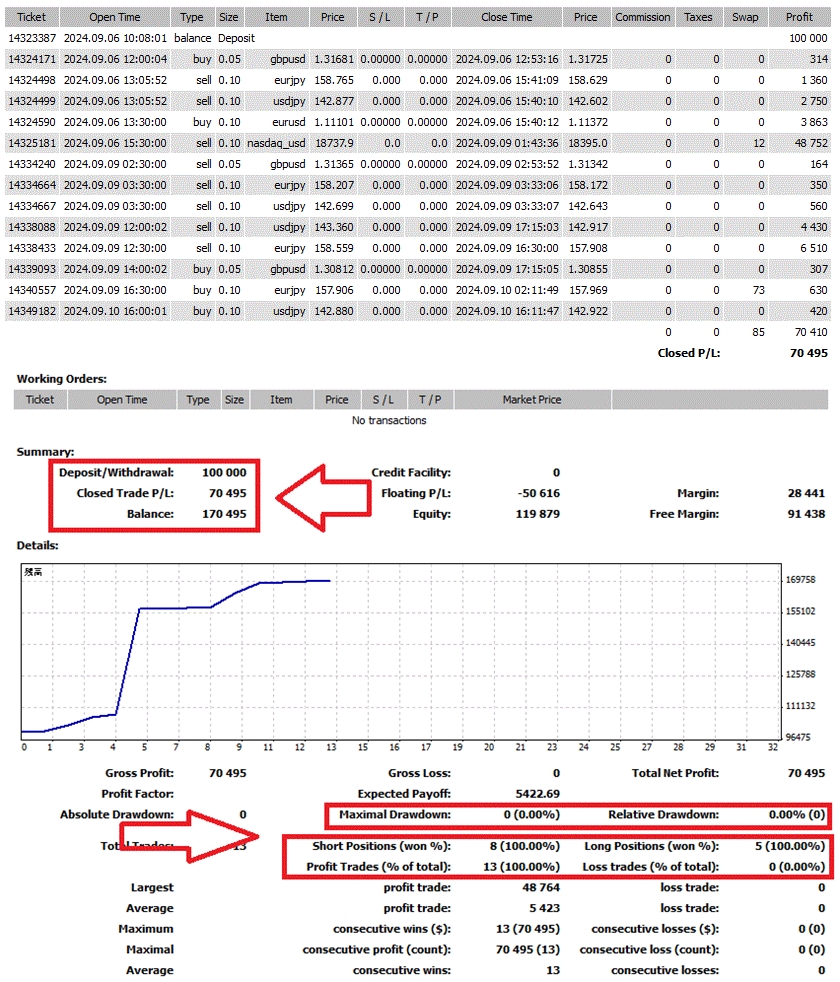Click close time 2024.09.09 01:43:36
The height and width of the screenshot is (982, 840).
507,143
